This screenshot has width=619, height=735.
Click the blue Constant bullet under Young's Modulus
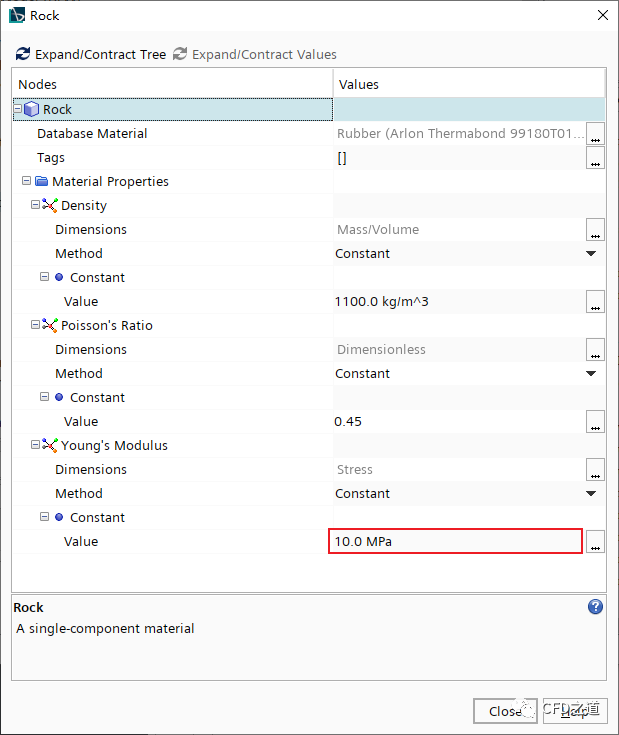tap(59, 517)
